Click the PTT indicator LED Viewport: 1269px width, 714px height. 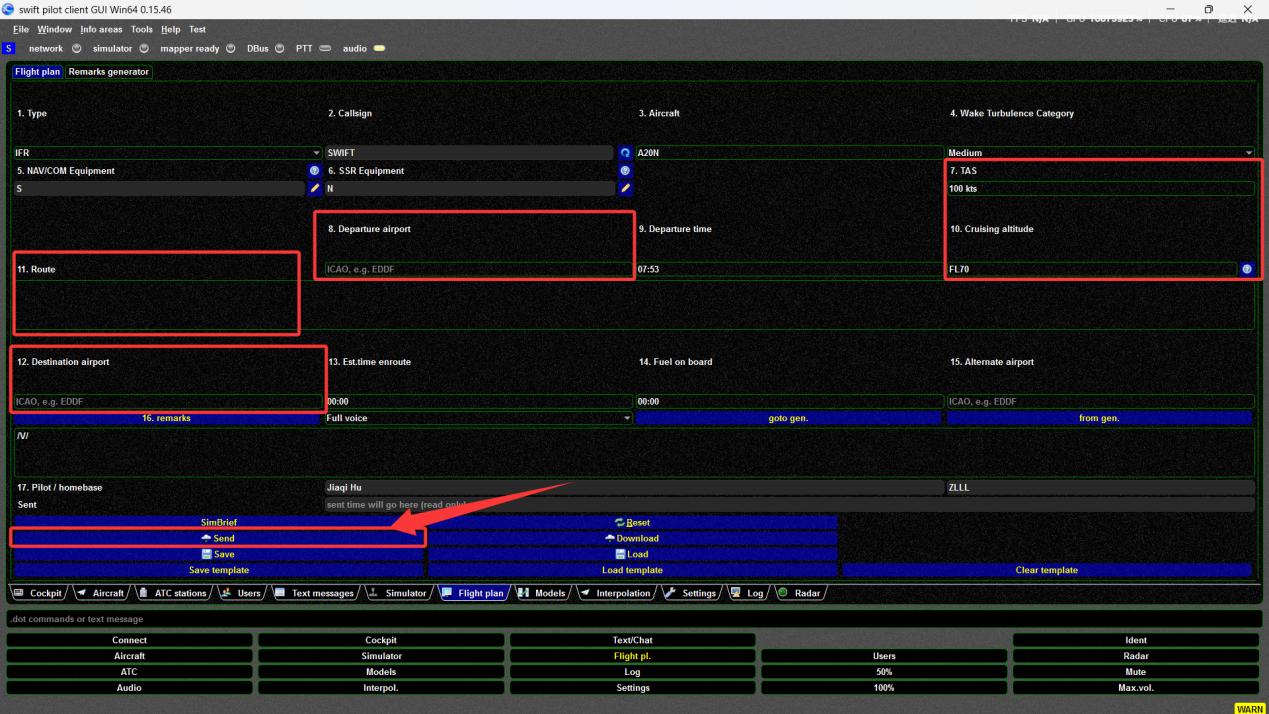[x=326, y=48]
